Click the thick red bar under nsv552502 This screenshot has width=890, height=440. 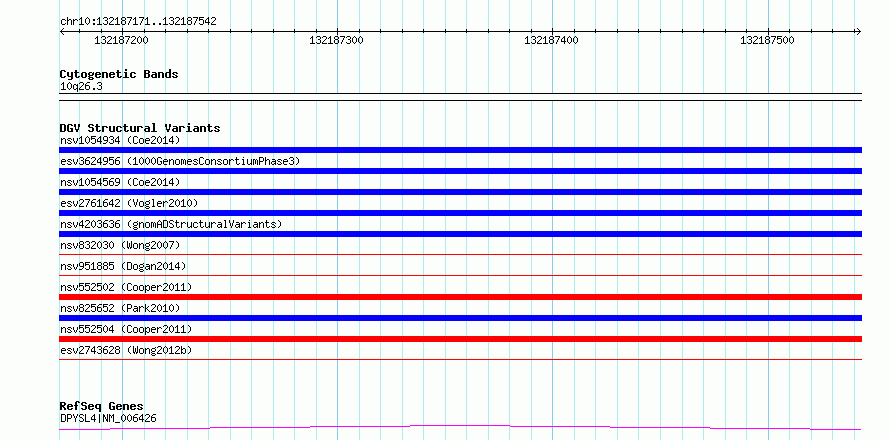click(460, 297)
